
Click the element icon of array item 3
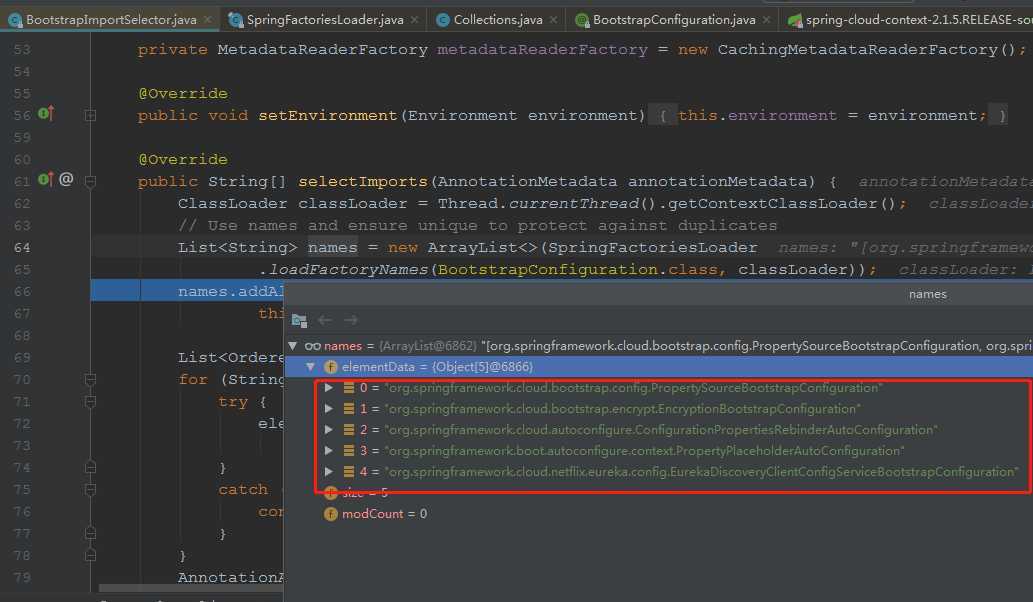349,451
